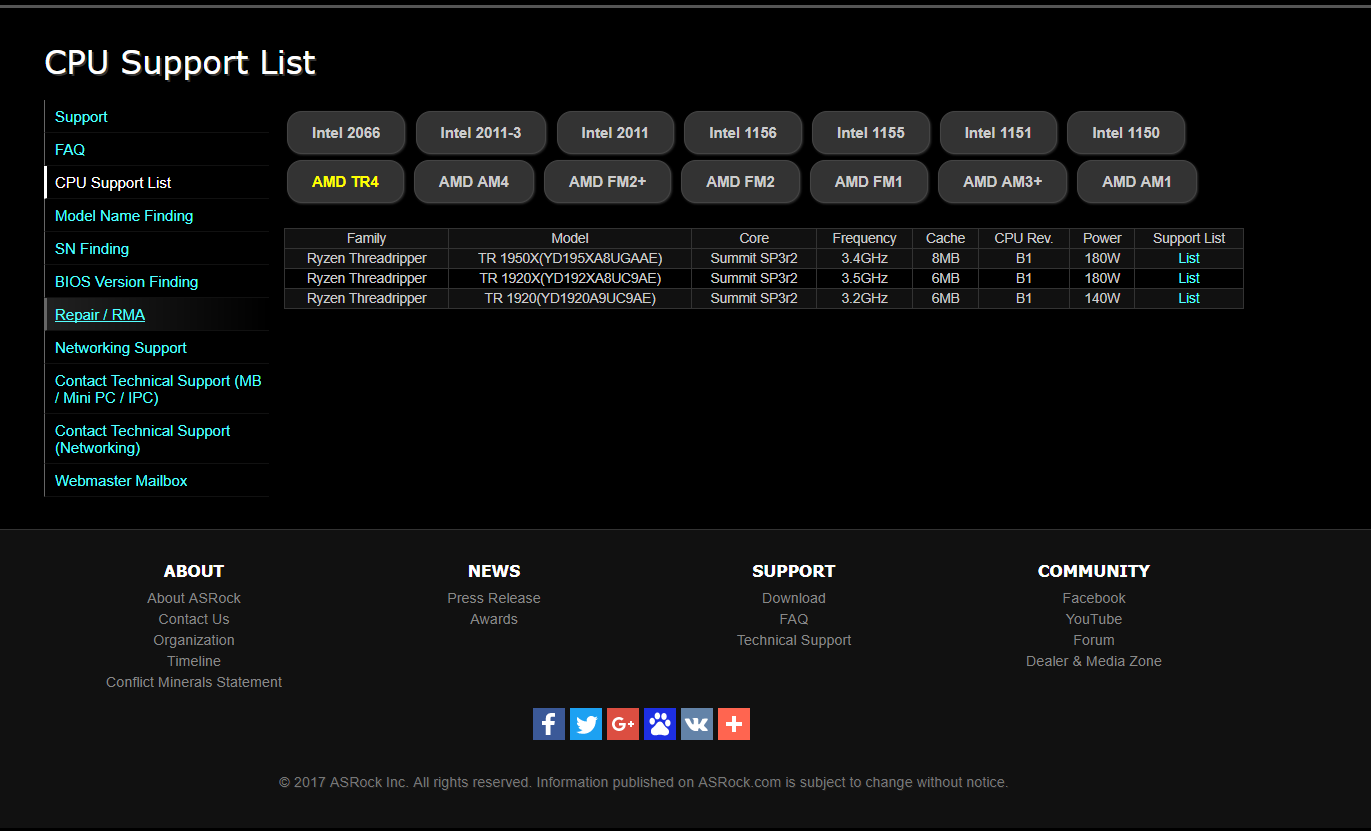Click the Model column header
The width and height of the screenshot is (1371, 831).
tap(570, 238)
